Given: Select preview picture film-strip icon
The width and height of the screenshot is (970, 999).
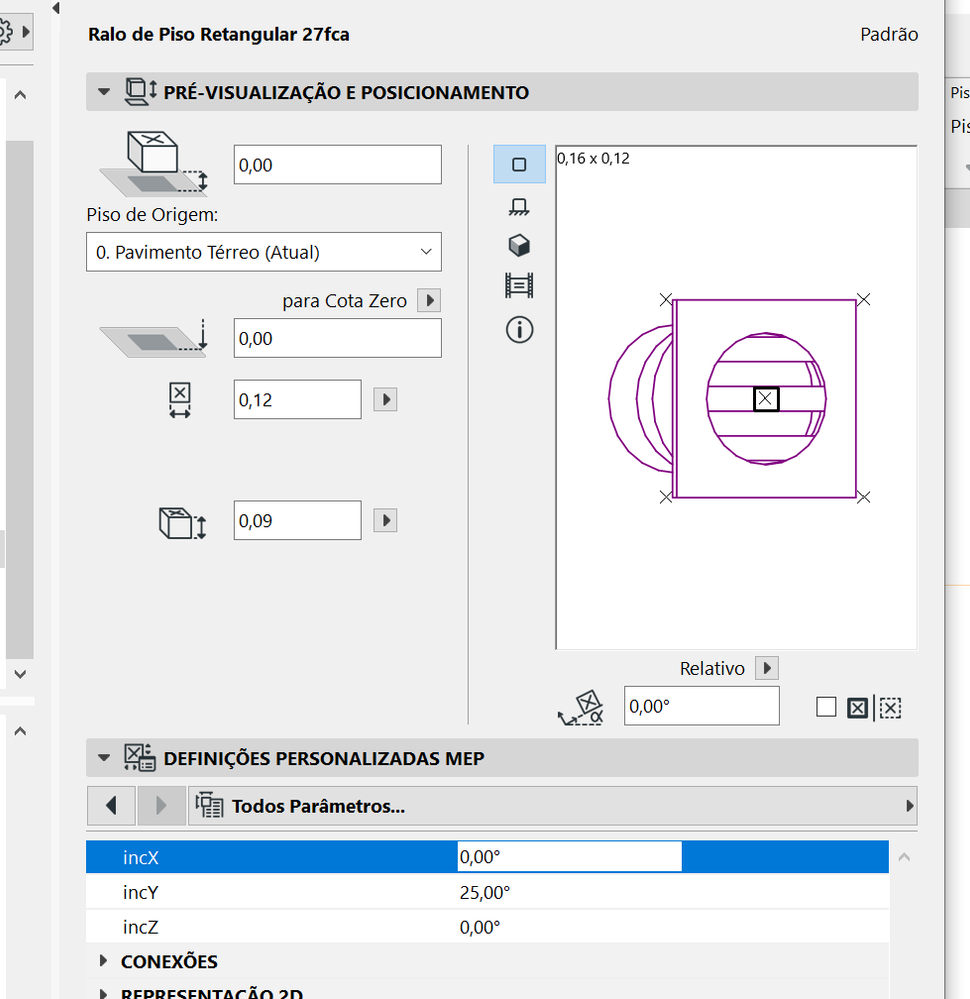Looking at the screenshot, I should (x=519, y=285).
